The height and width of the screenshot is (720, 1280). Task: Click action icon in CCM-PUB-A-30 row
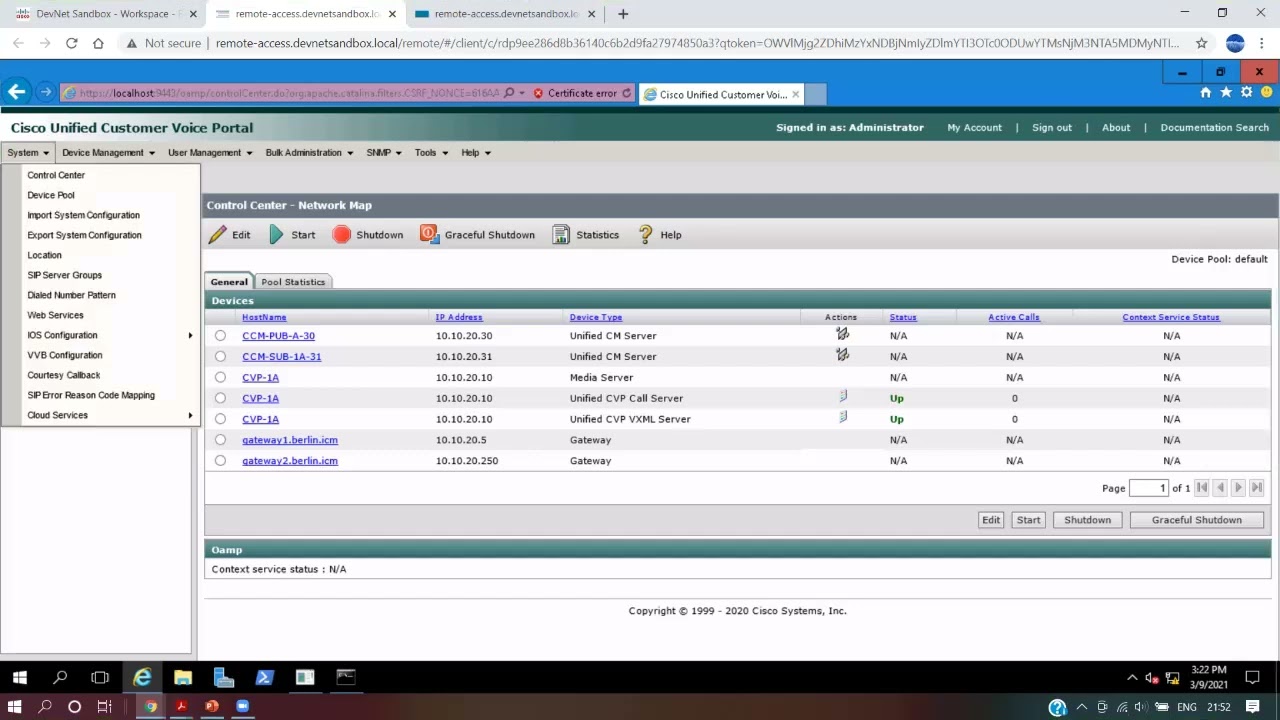tap(842, 334)
